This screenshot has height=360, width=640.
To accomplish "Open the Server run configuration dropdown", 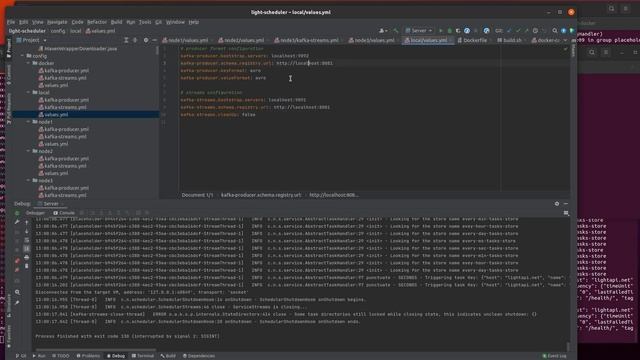I will 418,31.
